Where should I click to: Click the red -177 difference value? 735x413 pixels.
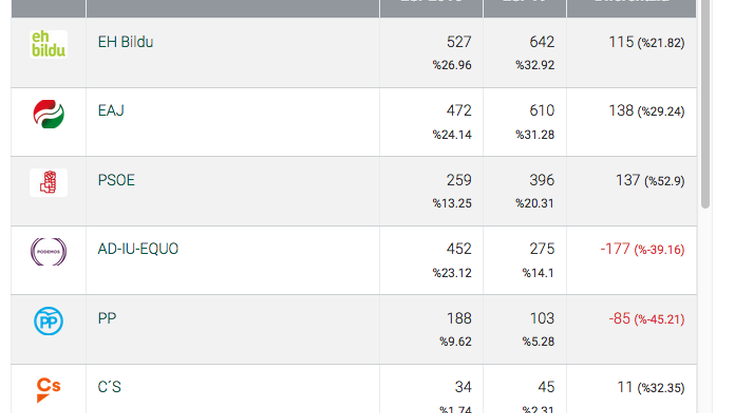615,249
